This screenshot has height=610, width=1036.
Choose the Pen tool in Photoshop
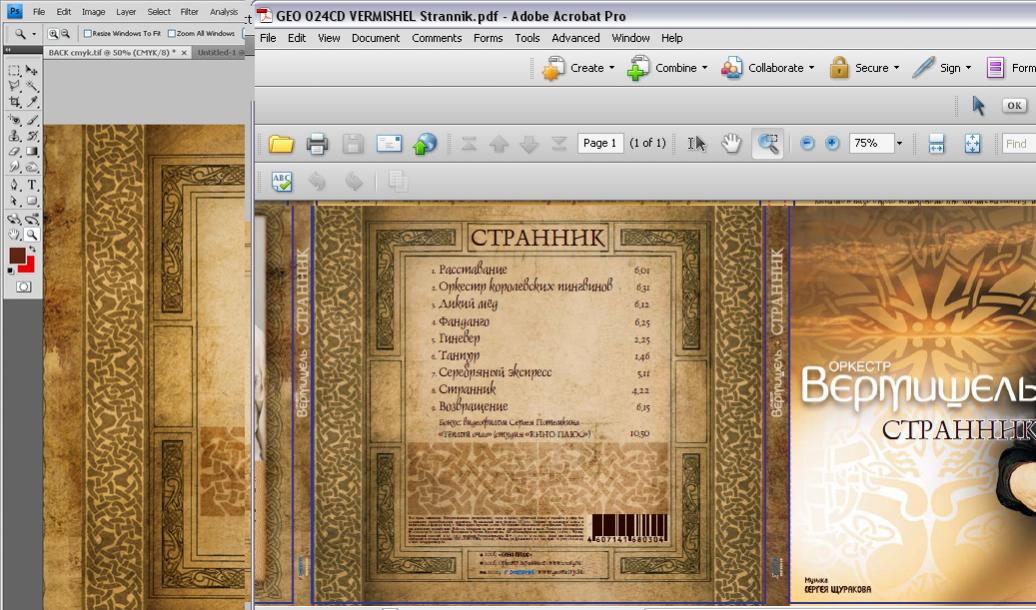[x=14, y=185]
